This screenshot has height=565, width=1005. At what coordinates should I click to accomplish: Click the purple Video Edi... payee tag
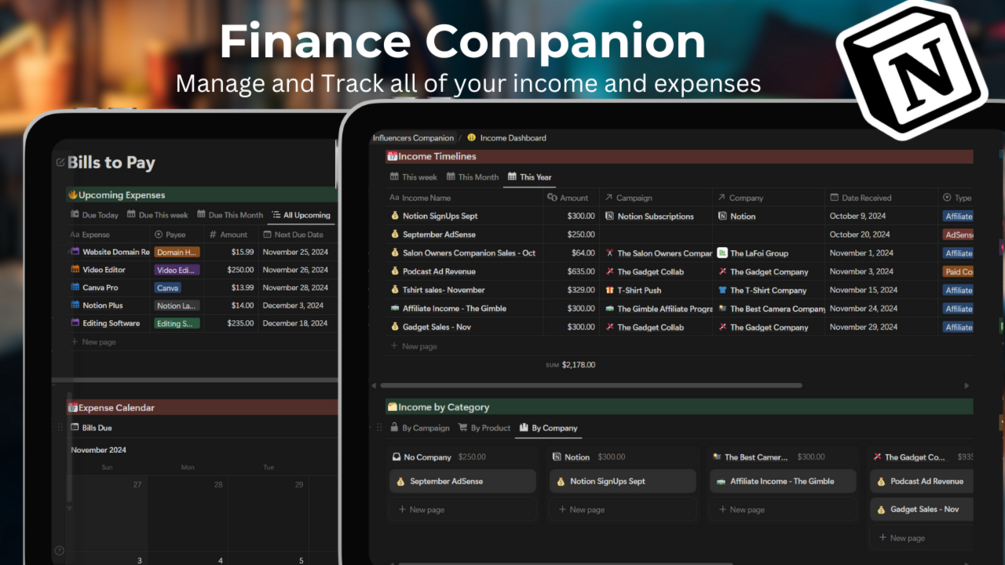point(177,270)
